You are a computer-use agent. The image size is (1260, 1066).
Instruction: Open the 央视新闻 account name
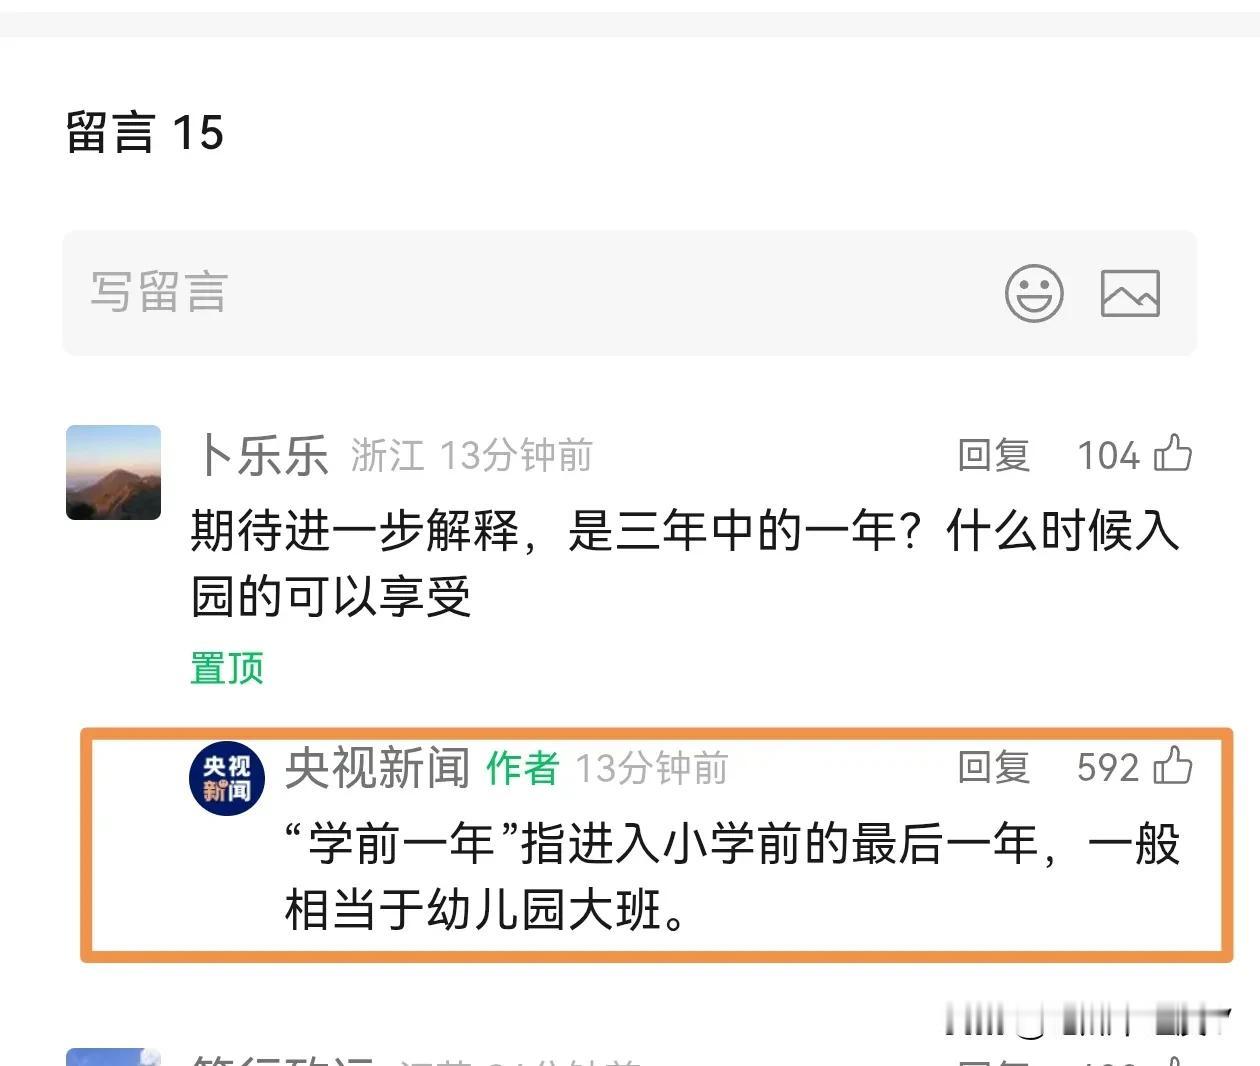pos(377,768)
